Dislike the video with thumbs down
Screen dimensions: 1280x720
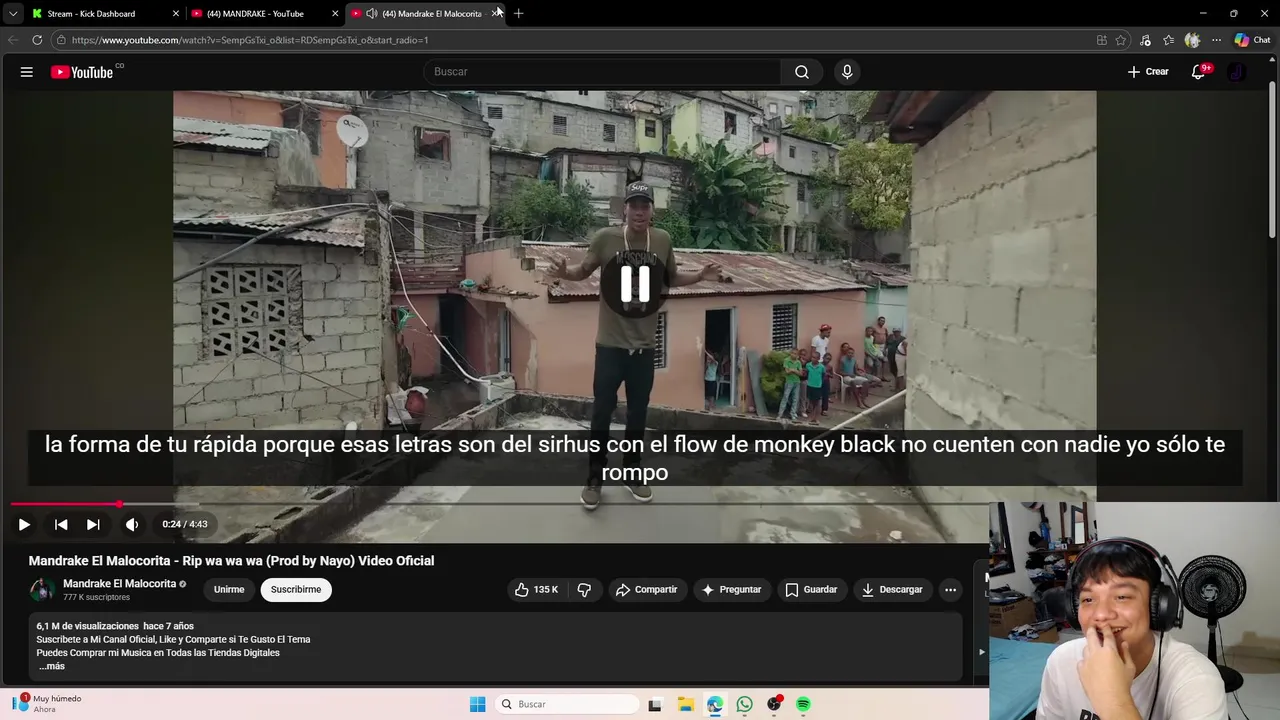tap(584, 590)
